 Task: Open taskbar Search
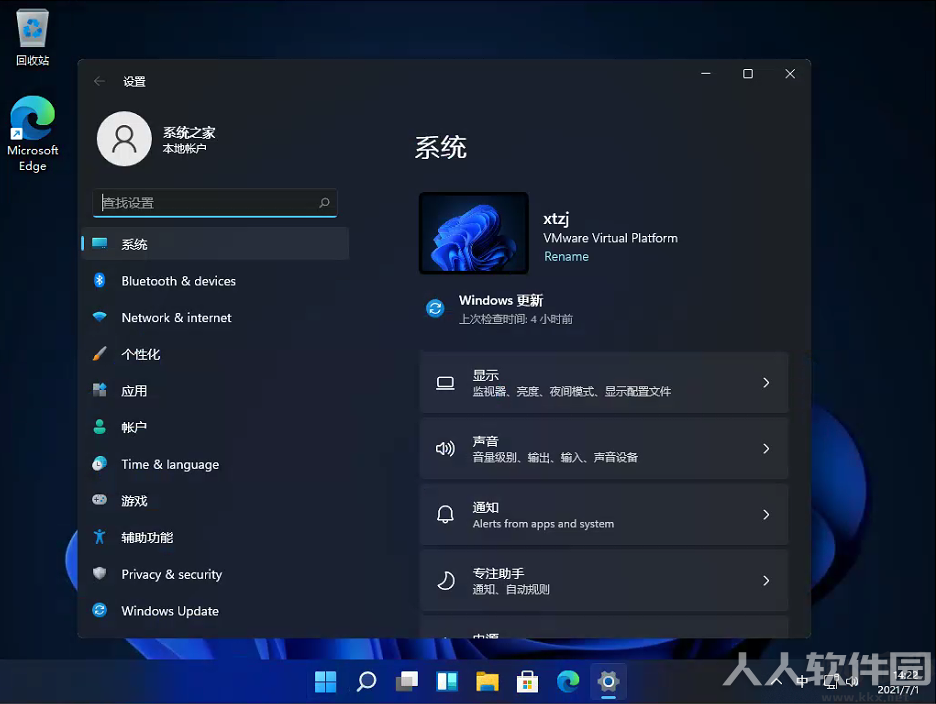(366, 681)
